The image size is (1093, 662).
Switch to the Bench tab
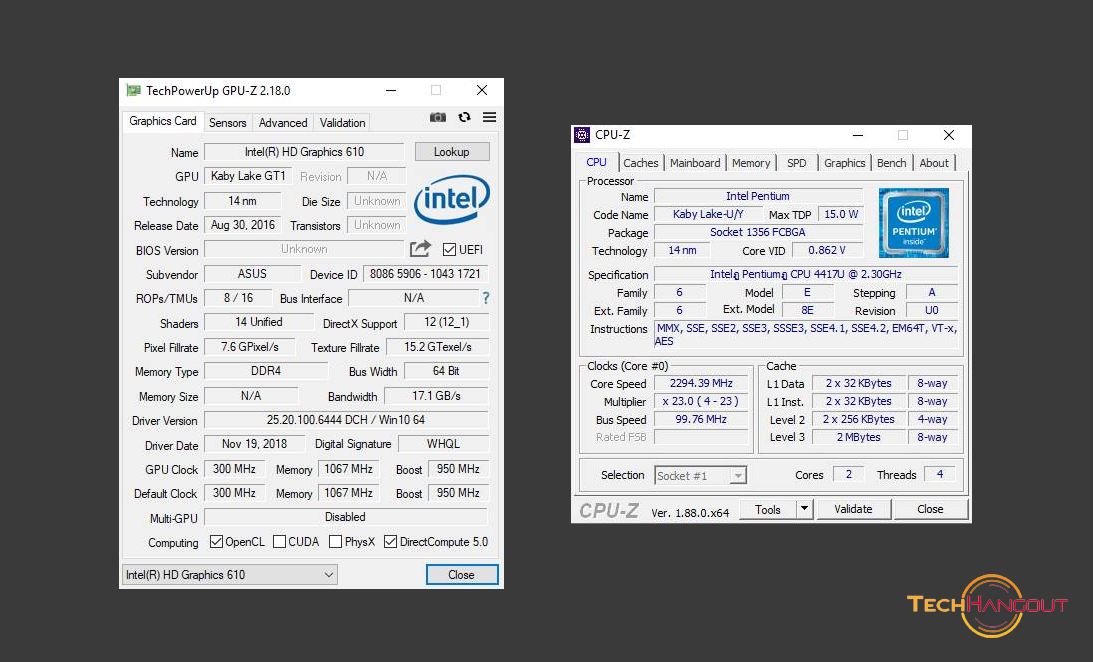coord(892,163)
